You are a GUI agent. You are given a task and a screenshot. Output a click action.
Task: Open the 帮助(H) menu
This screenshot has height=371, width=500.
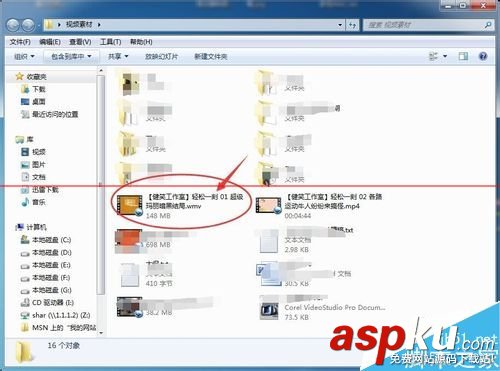pyautogui.click(x=141, y=42)
